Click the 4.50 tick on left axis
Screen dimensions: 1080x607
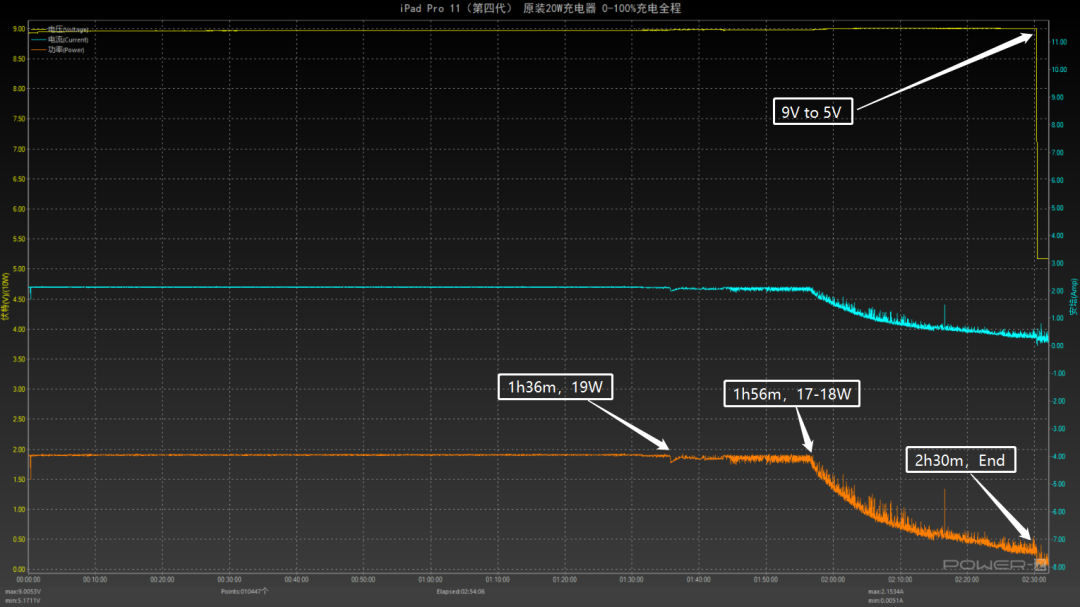[x=19, y=300]
